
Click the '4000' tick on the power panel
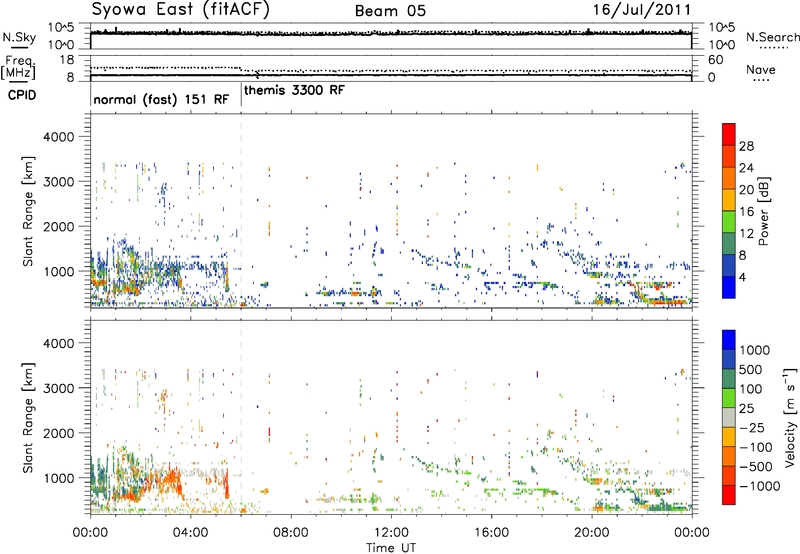click(x=58, y=137)
